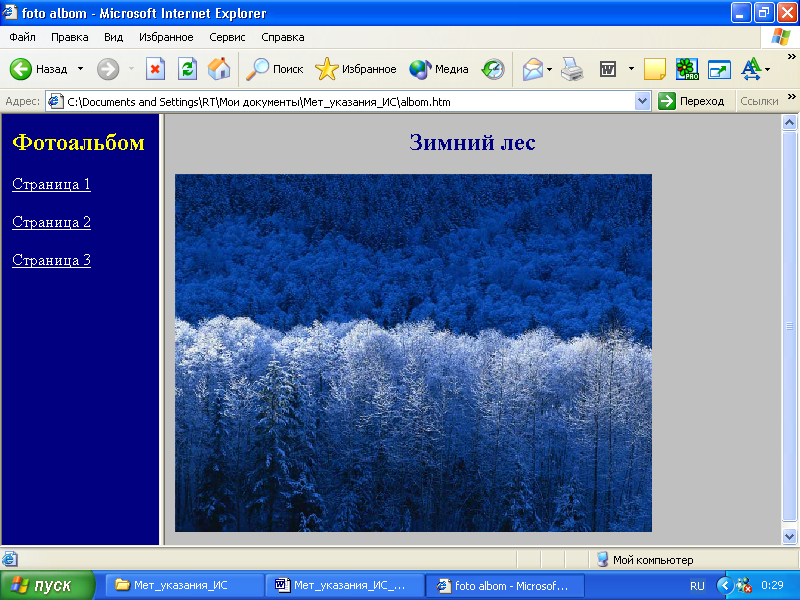This screenshot has width=800, height=600.
Task: Open the Избранное menu
Action: point(166,37)
